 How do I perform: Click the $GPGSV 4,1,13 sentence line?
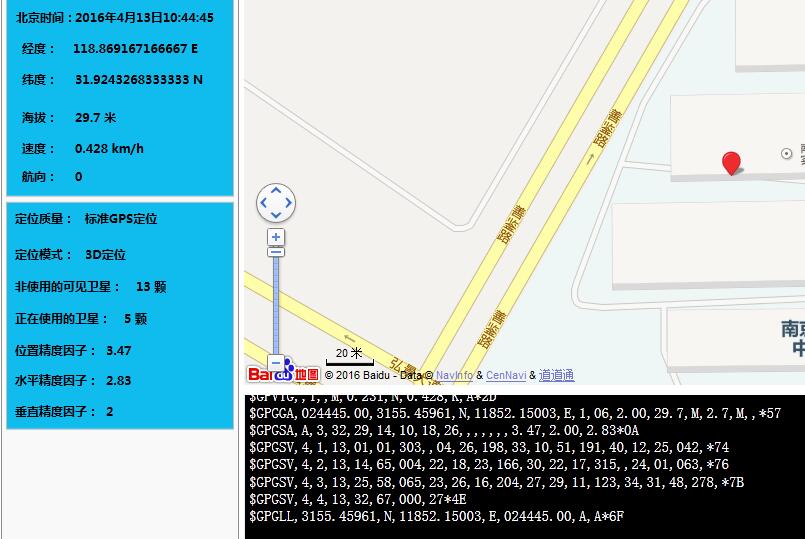click(x=489, y=447)
